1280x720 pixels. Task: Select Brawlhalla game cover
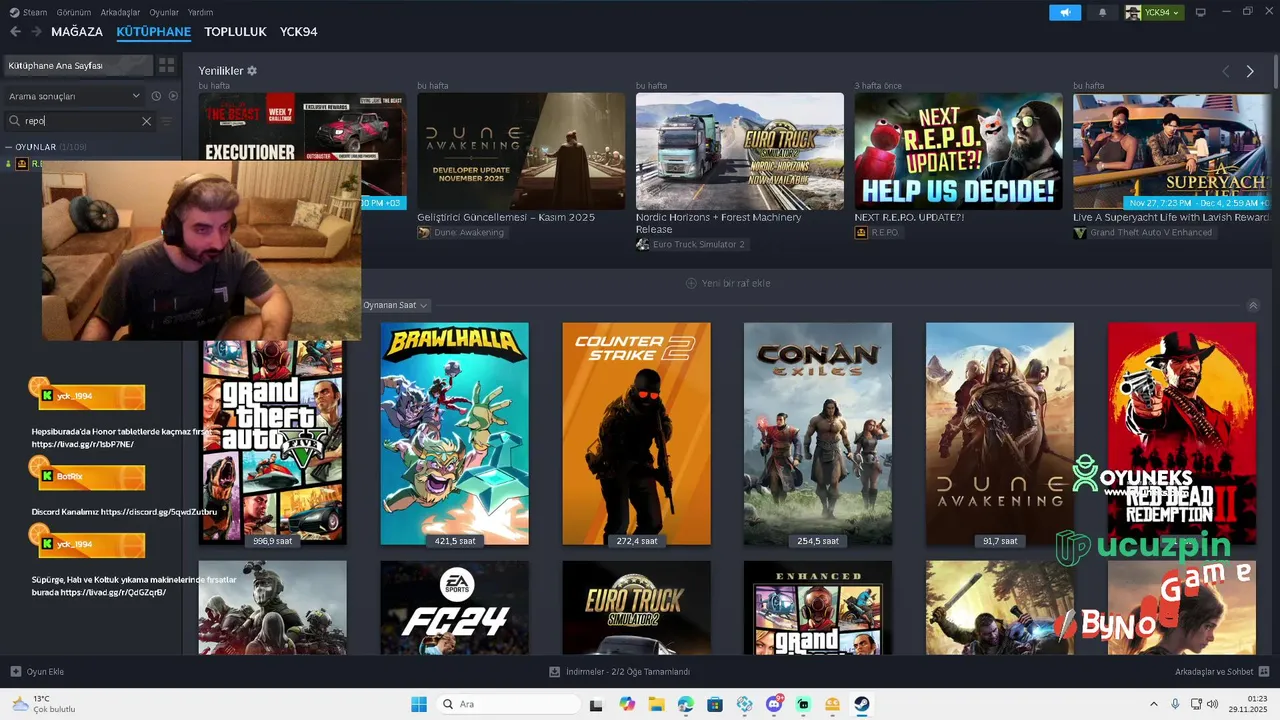coord(454,433)
